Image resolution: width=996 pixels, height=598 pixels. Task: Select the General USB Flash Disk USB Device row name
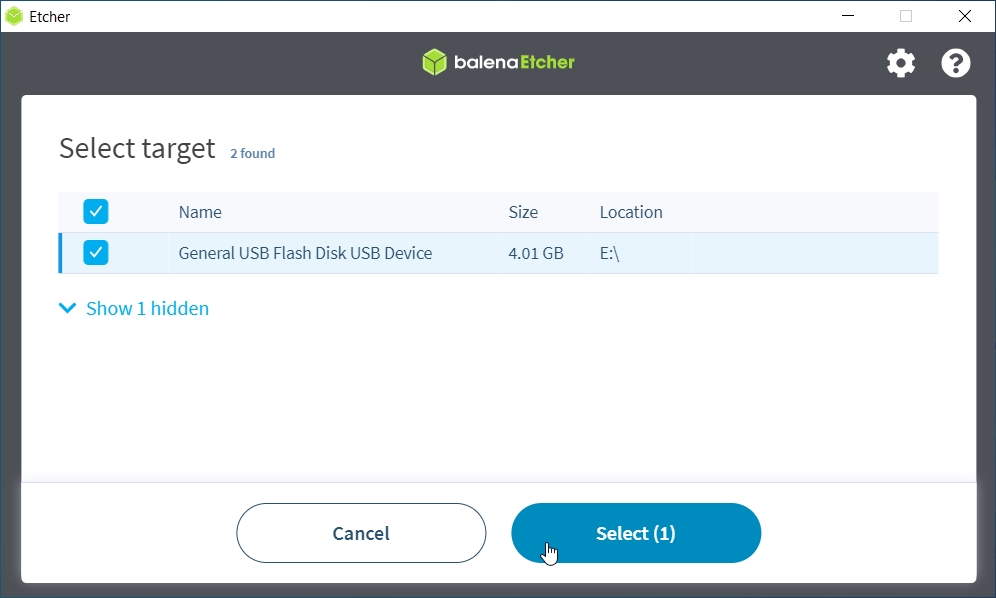pyautogui.click(x=305, y=253)
